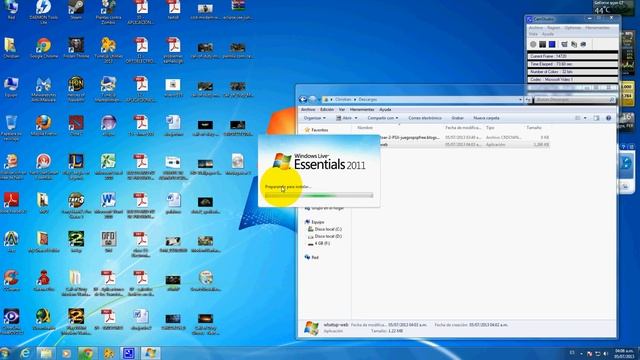Open the Herramientas menu in Explorer
The width and height of the screenshot is (640, 360).
(x=362, y=109)
